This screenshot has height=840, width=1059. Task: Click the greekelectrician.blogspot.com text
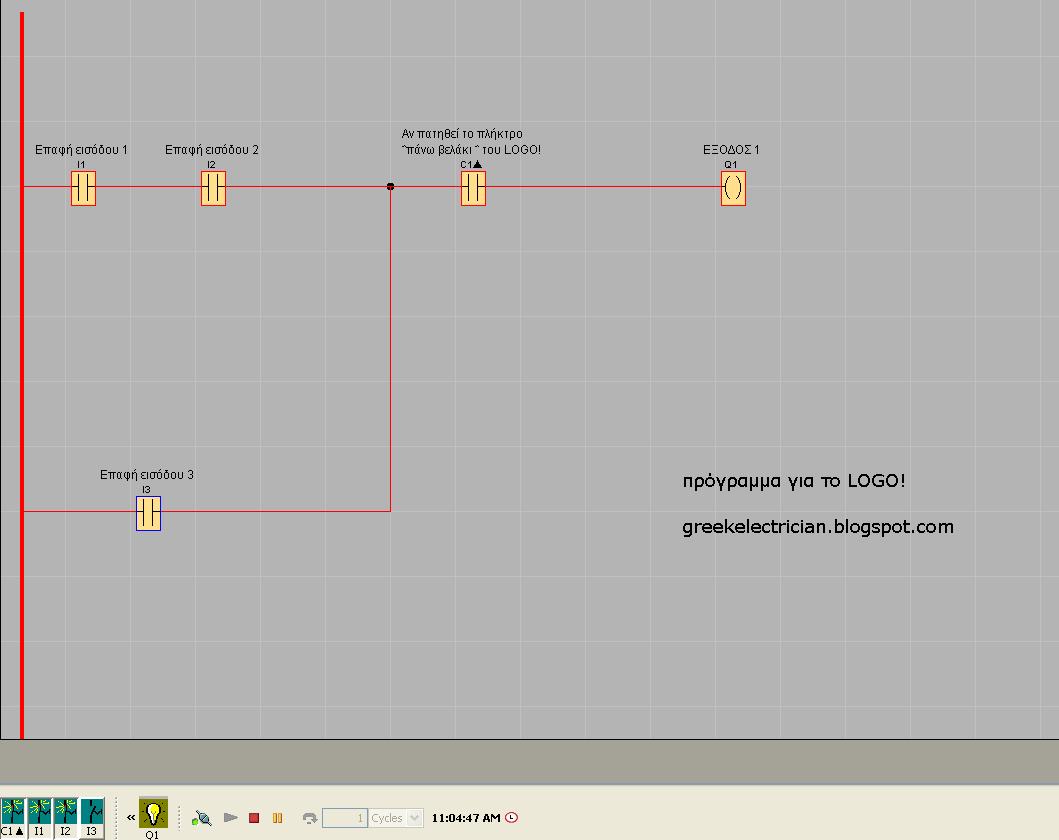click(x=818, y=527)
